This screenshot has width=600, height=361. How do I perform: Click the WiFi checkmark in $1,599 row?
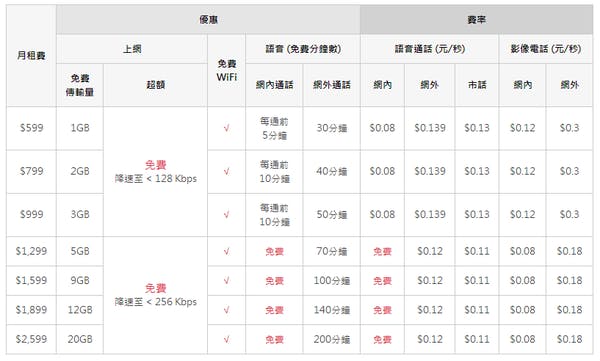pos(227,281)
